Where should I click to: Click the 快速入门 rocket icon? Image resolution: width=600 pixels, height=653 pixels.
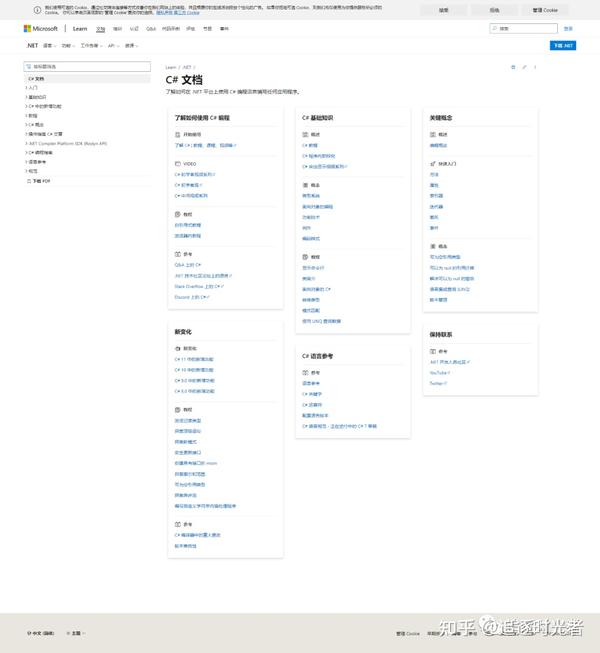[433, 164]
